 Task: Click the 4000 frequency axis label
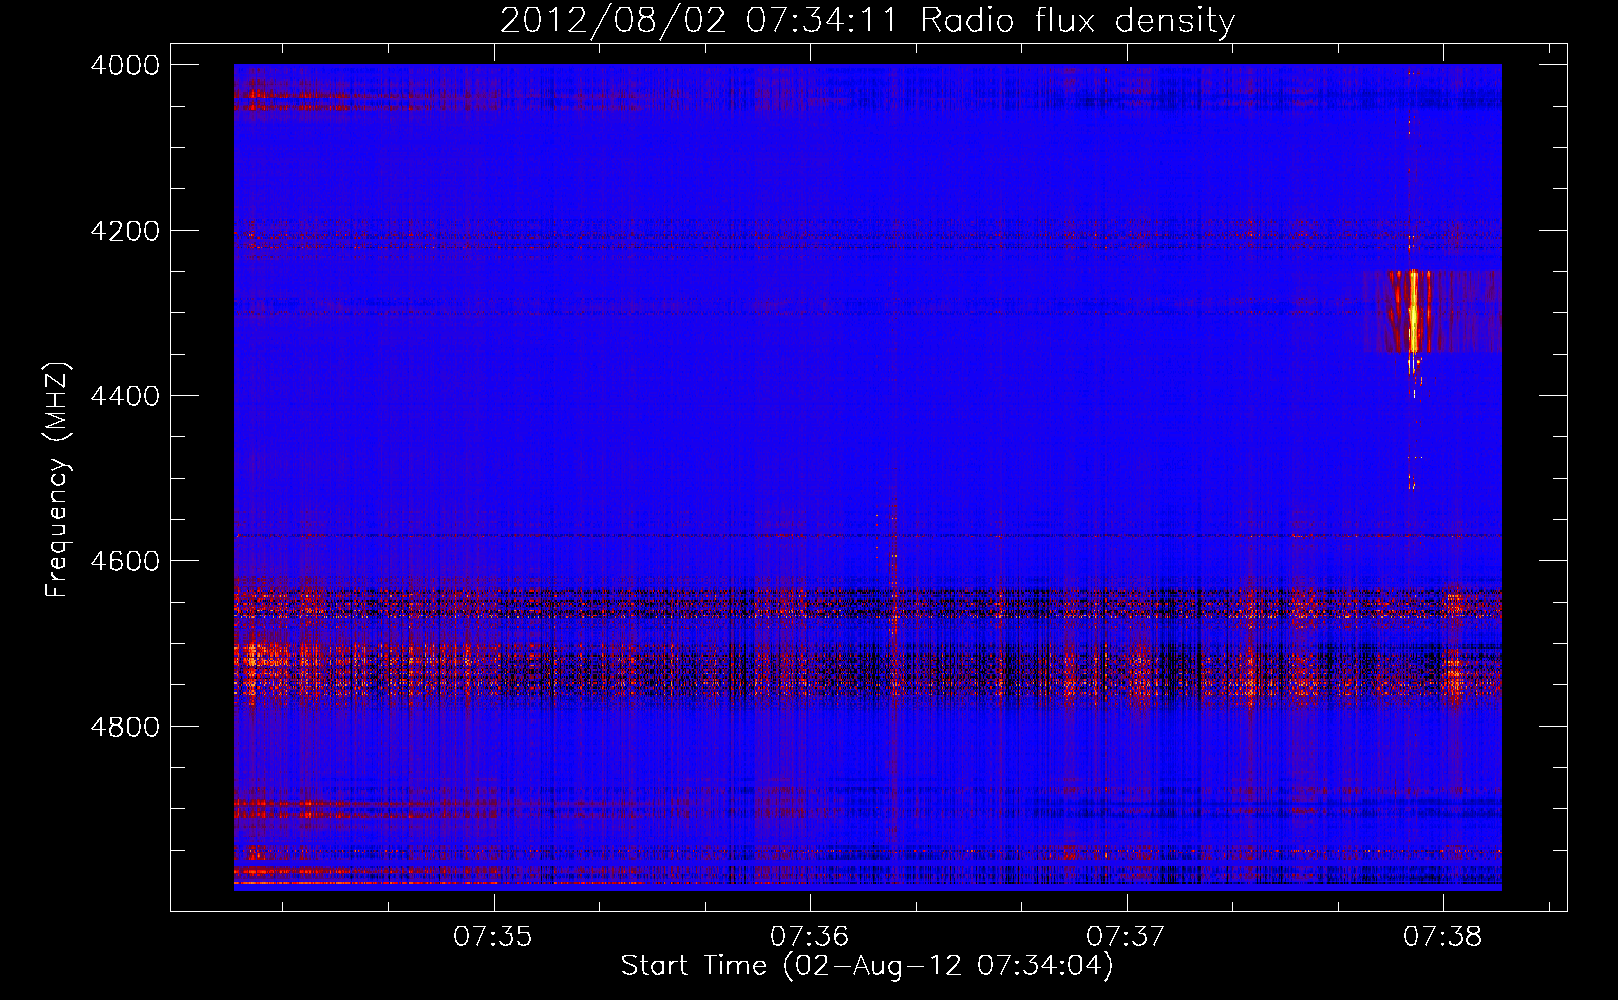125,65
